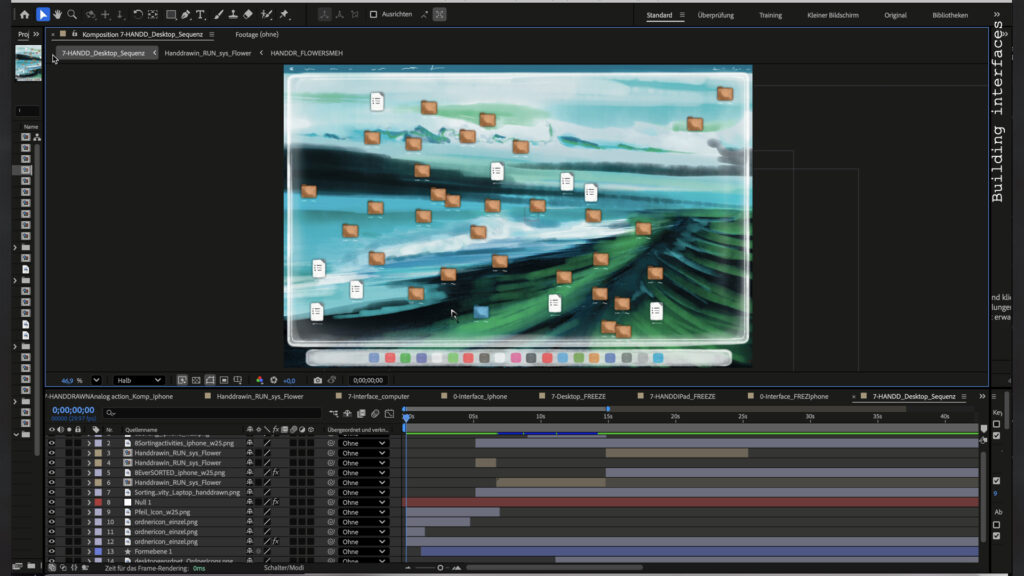The height and width of the screenshot is (576, 1024).
Task: Open parent dropdown for Null 1 layer
Action: 362,502
